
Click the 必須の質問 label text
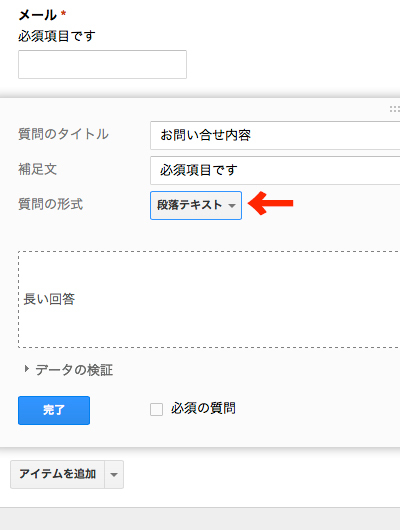pyautogui.click(x=203, y=408)
